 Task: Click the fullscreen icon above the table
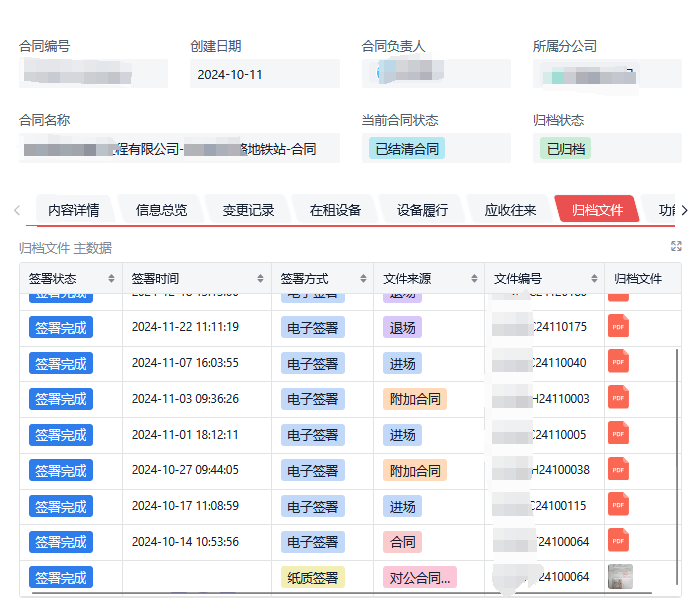click(x=676, y=246)
